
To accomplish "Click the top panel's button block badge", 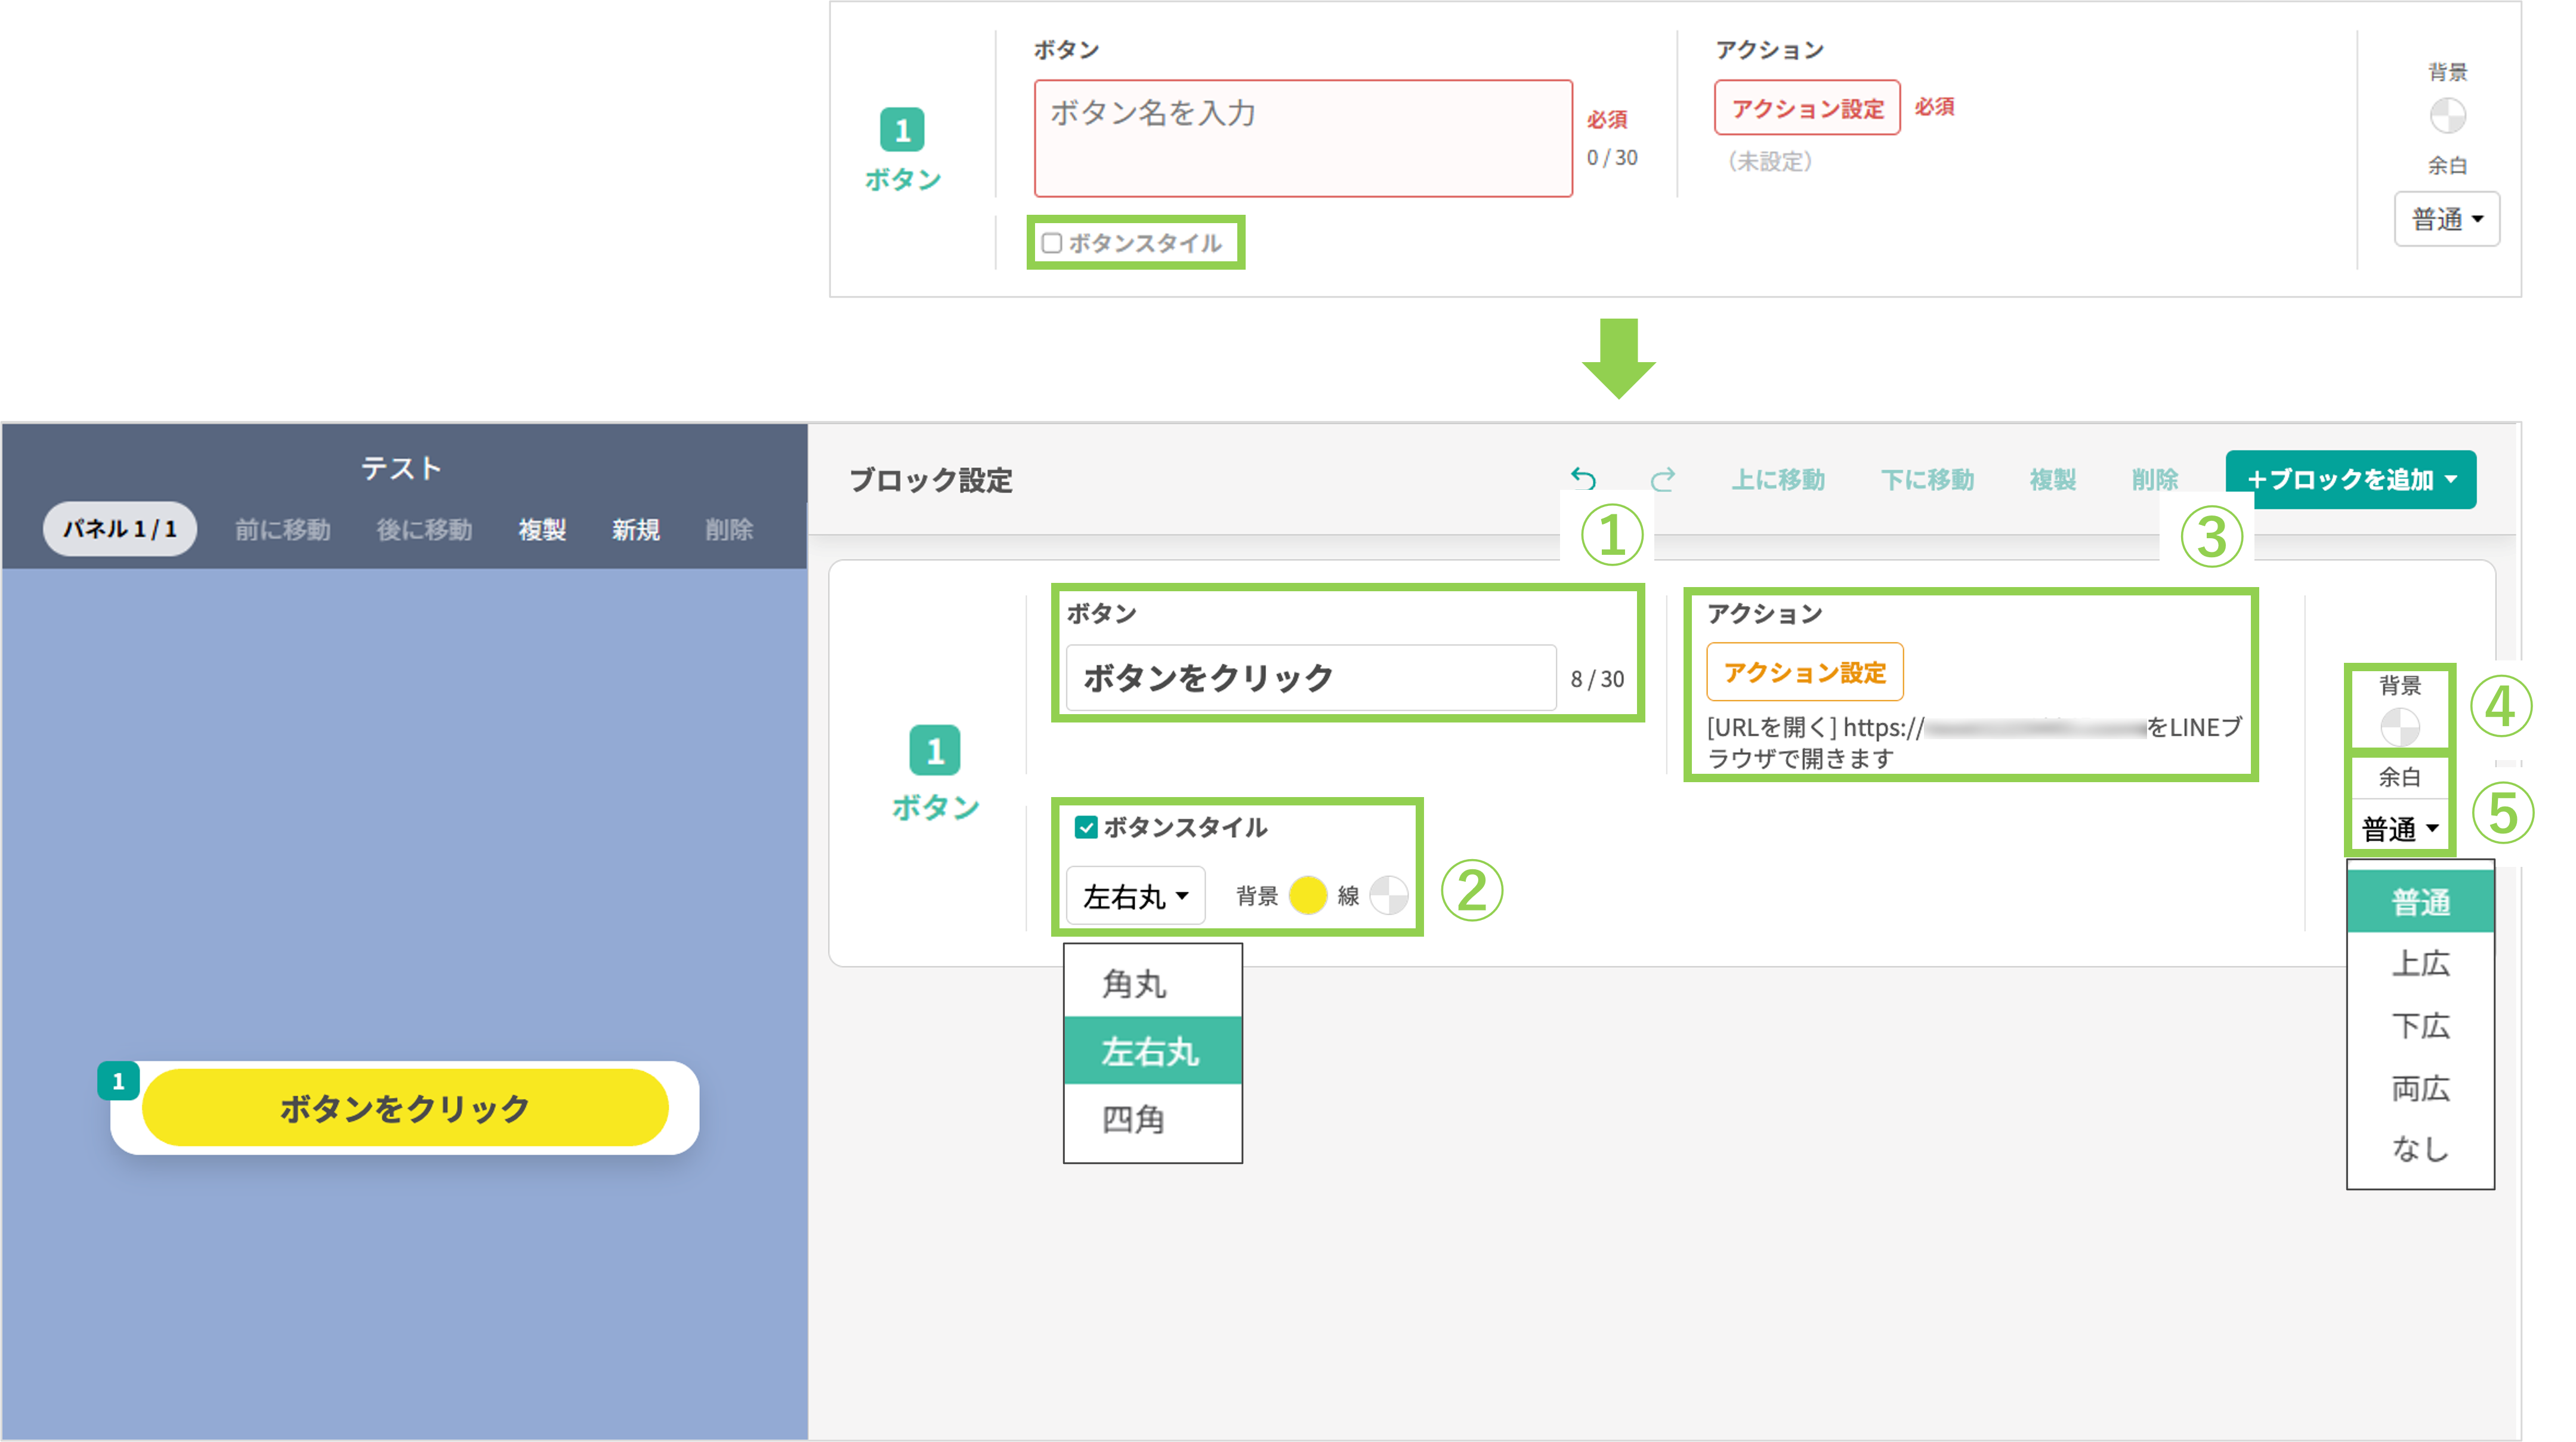I will click(902, 130).
